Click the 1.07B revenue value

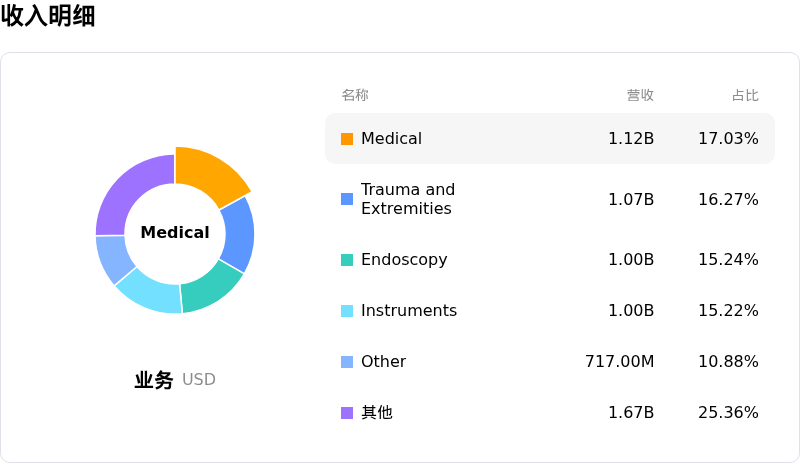631,199
